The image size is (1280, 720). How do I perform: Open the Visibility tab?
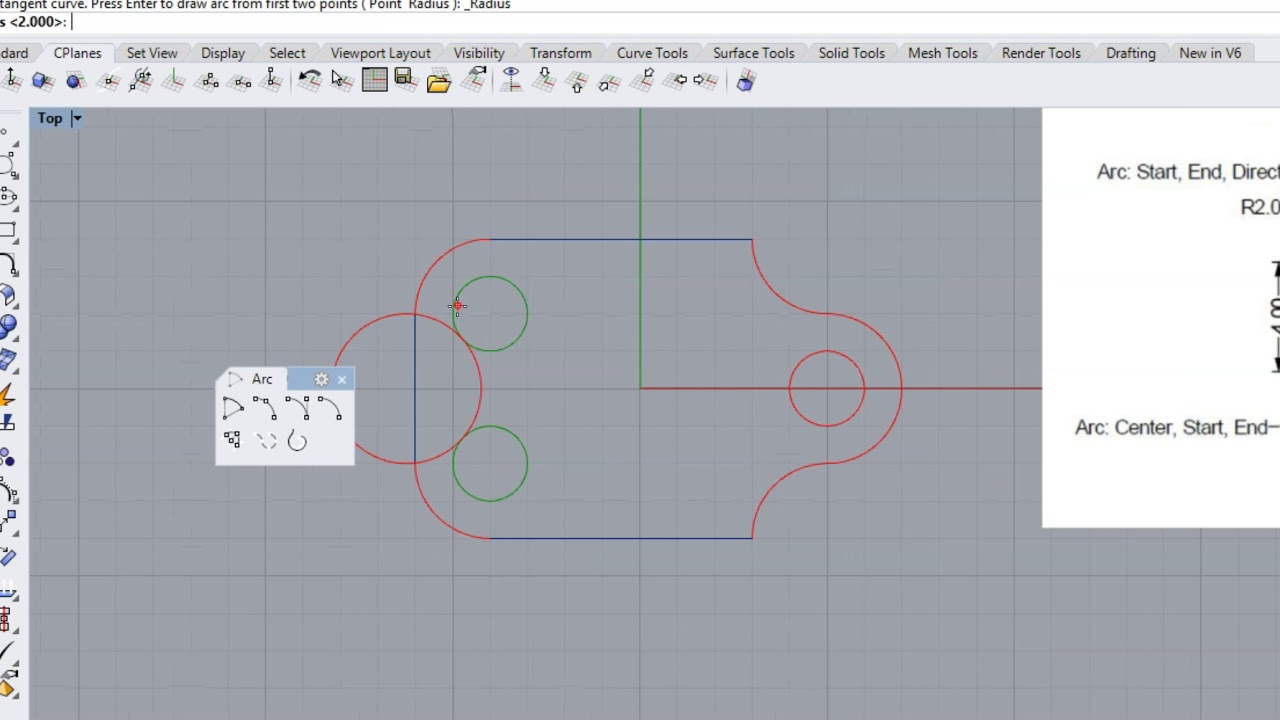click(x=479, y=53)
